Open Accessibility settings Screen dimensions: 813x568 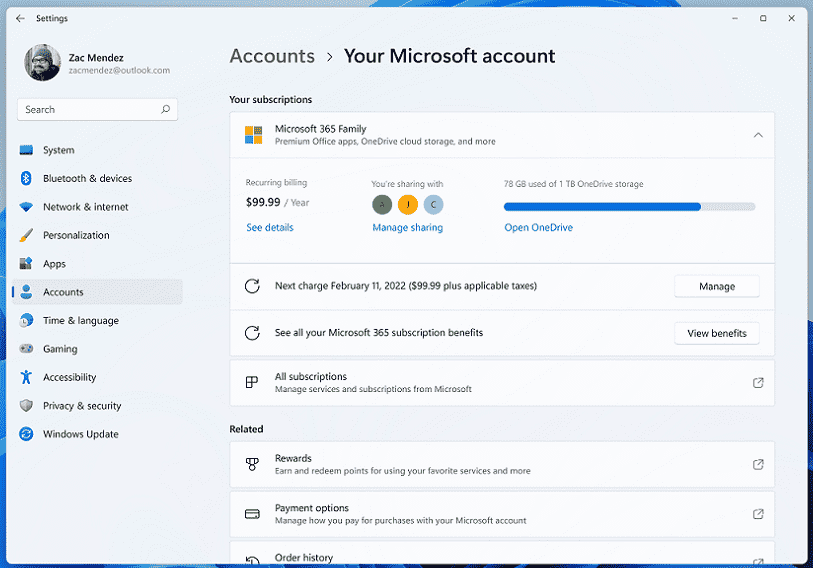click(x=97, y=378)
